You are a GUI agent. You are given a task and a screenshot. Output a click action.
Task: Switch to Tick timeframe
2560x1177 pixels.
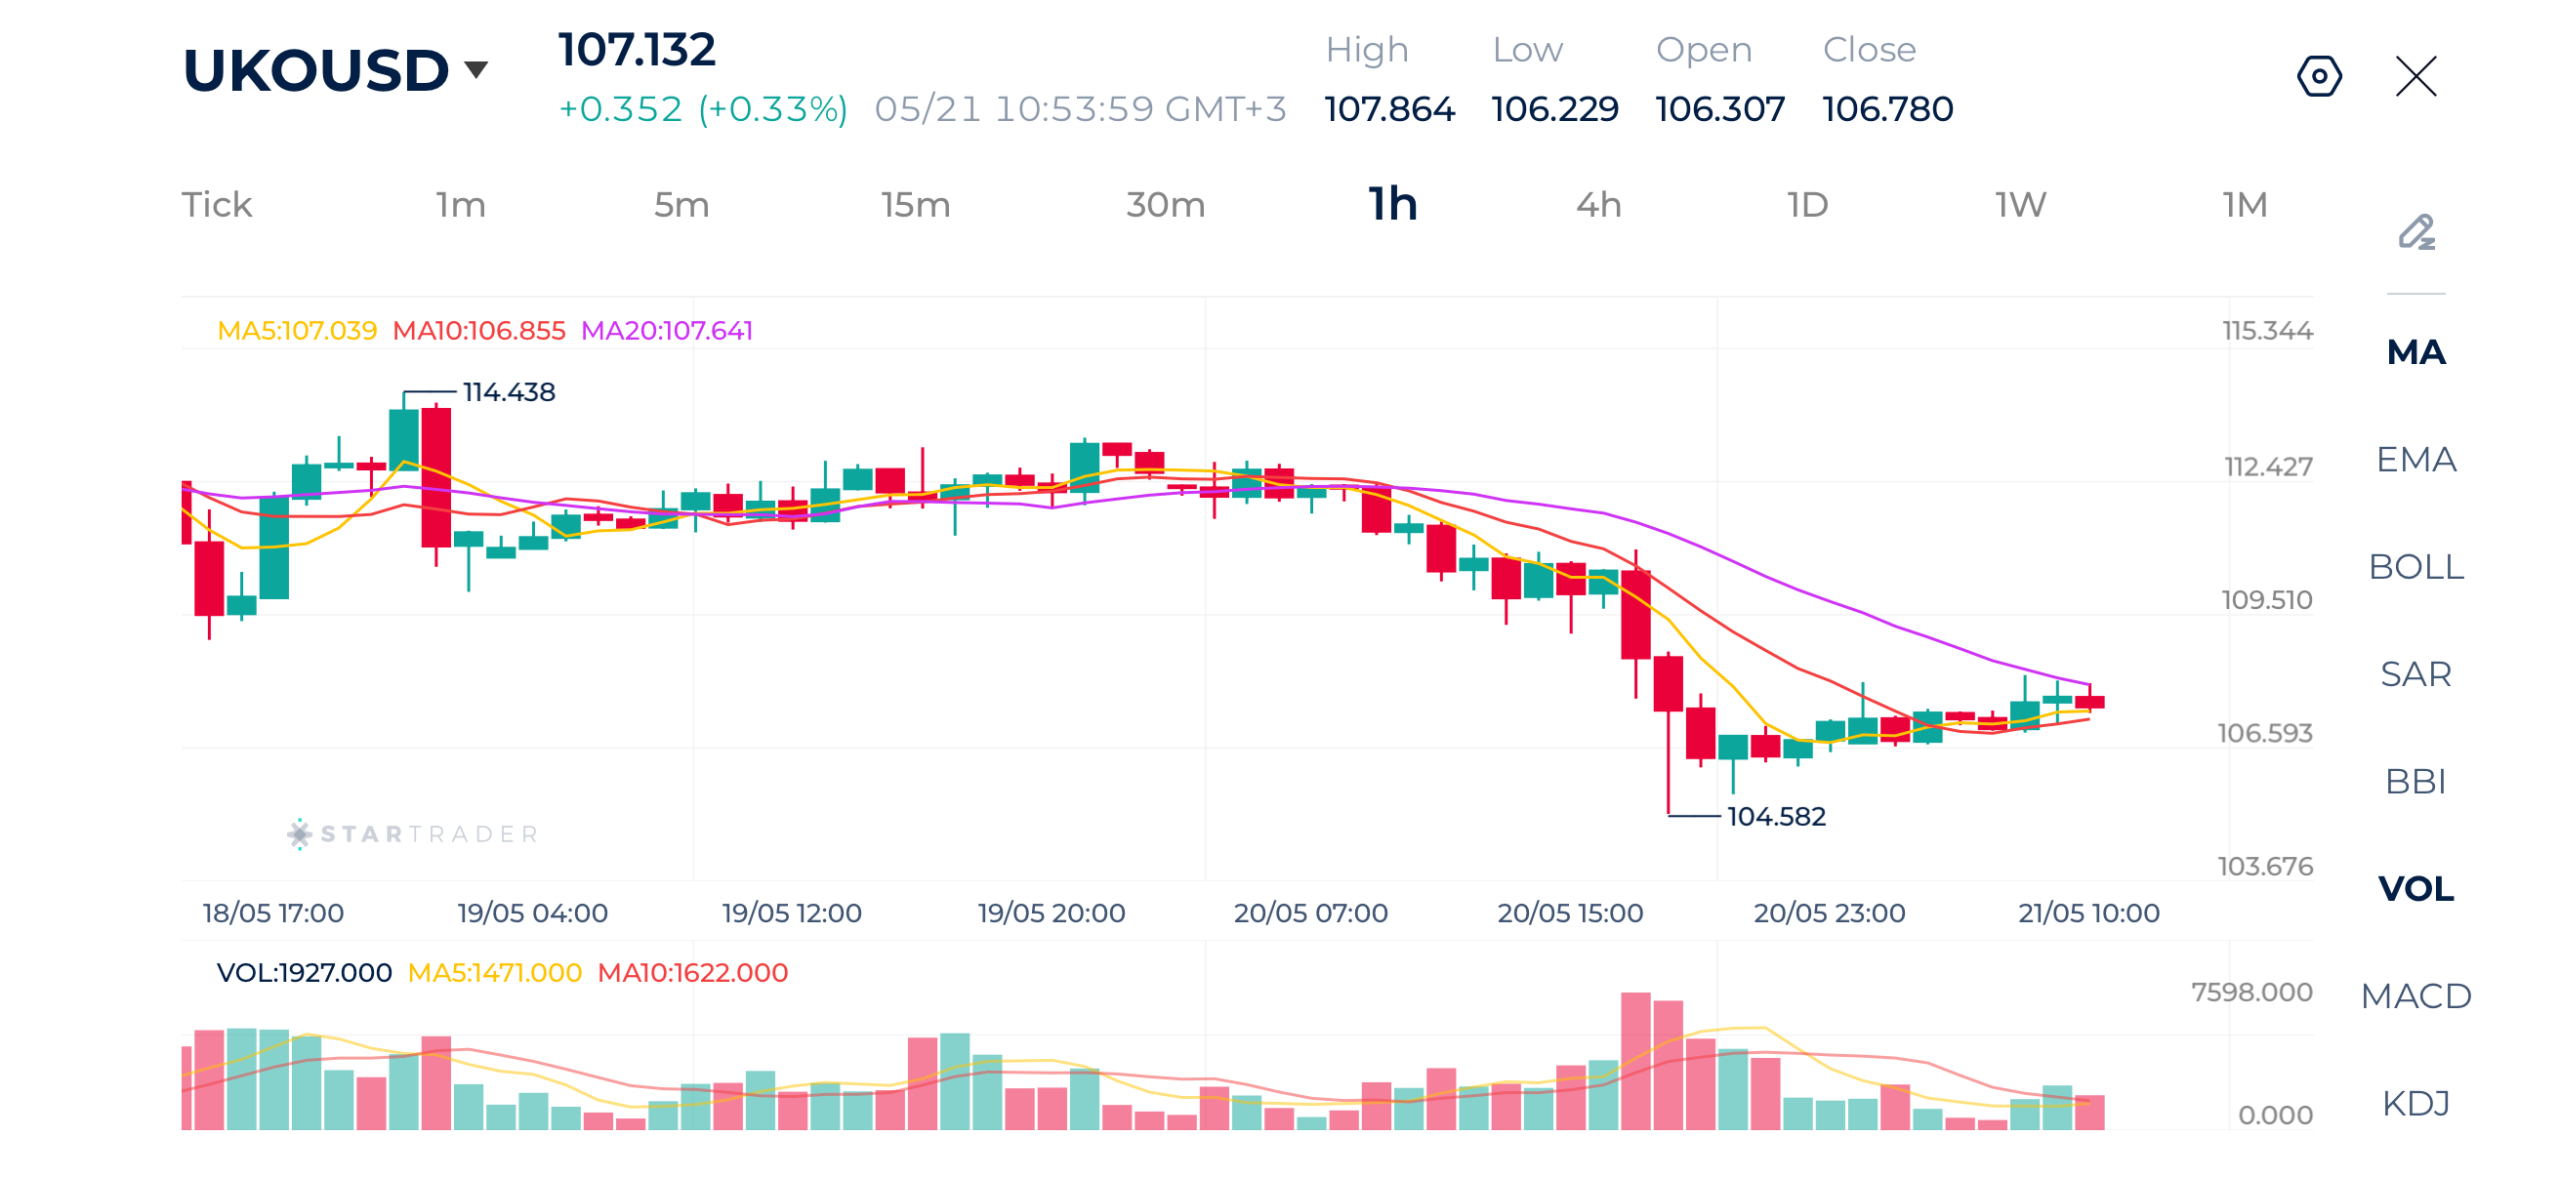tap(216, 204)
